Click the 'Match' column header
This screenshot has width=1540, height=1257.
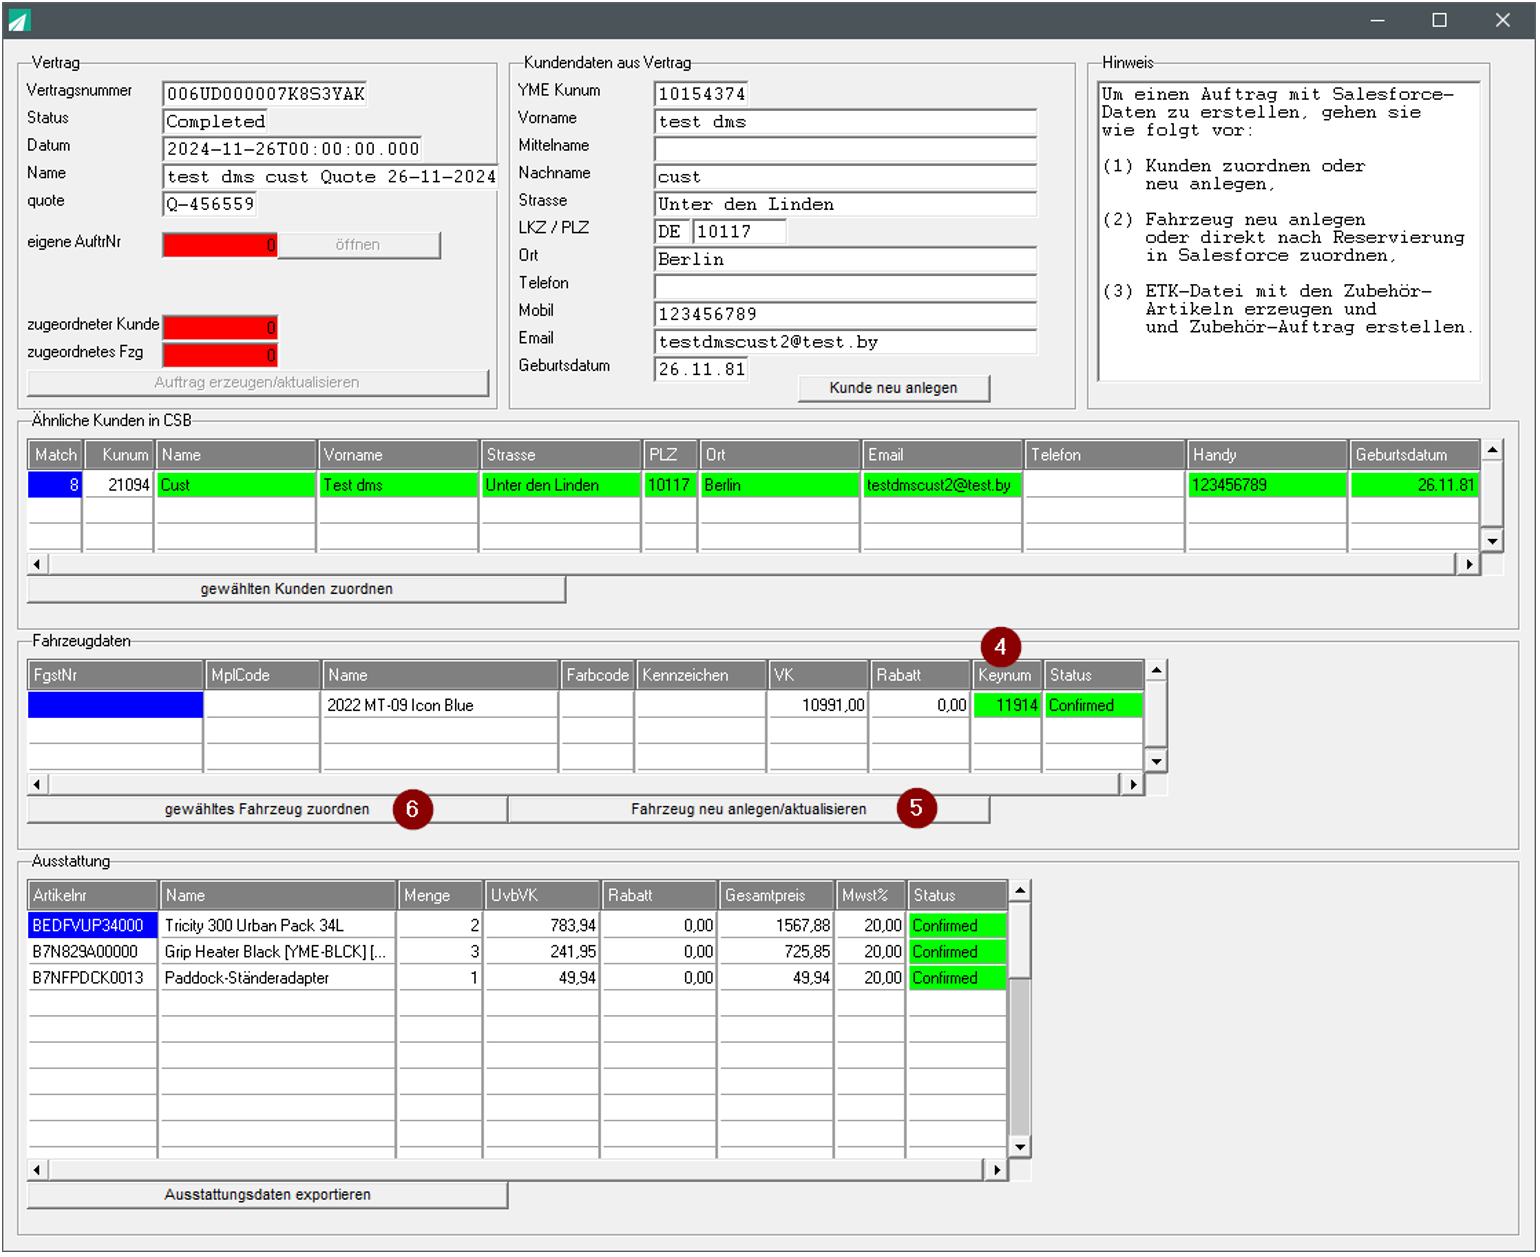tap(55, 455)
